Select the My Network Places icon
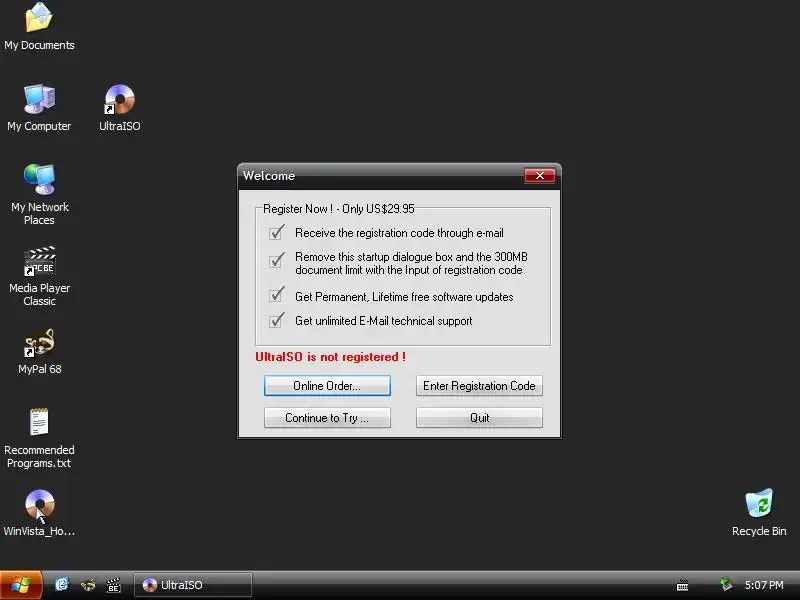This screenshot has height=600, width=800. [x=39, y=194]
